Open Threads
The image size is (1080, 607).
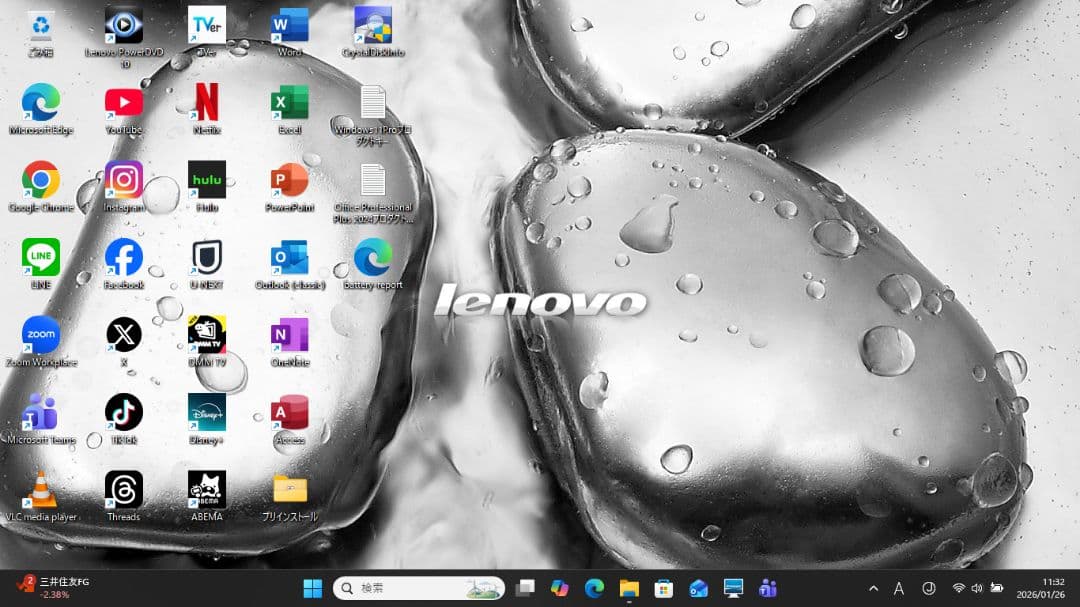[x=123, y=487]
